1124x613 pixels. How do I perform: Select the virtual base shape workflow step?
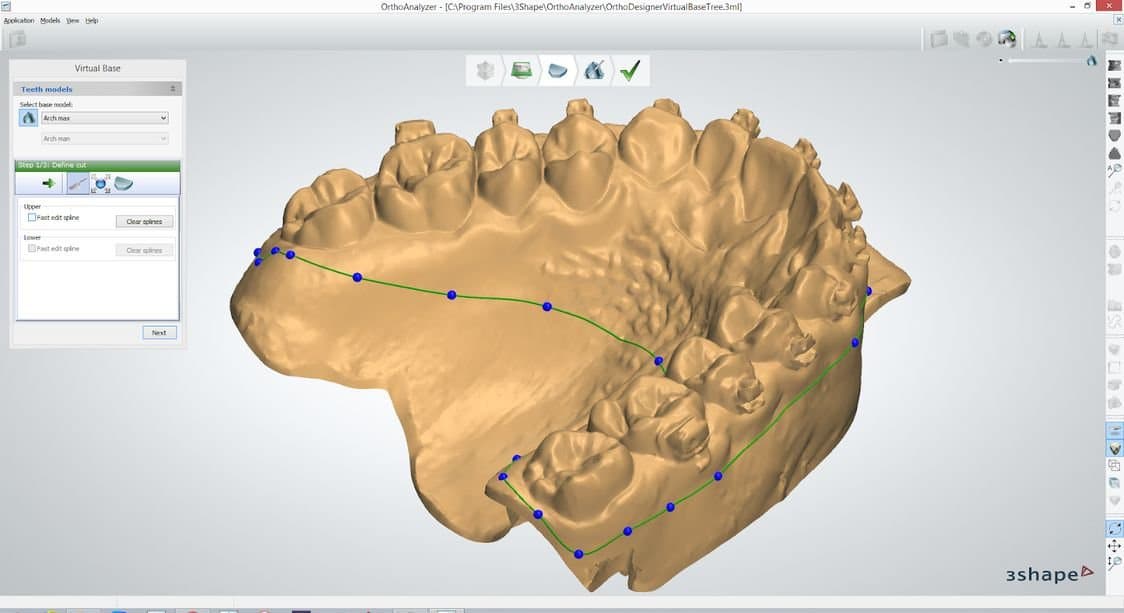pos(559,70)
